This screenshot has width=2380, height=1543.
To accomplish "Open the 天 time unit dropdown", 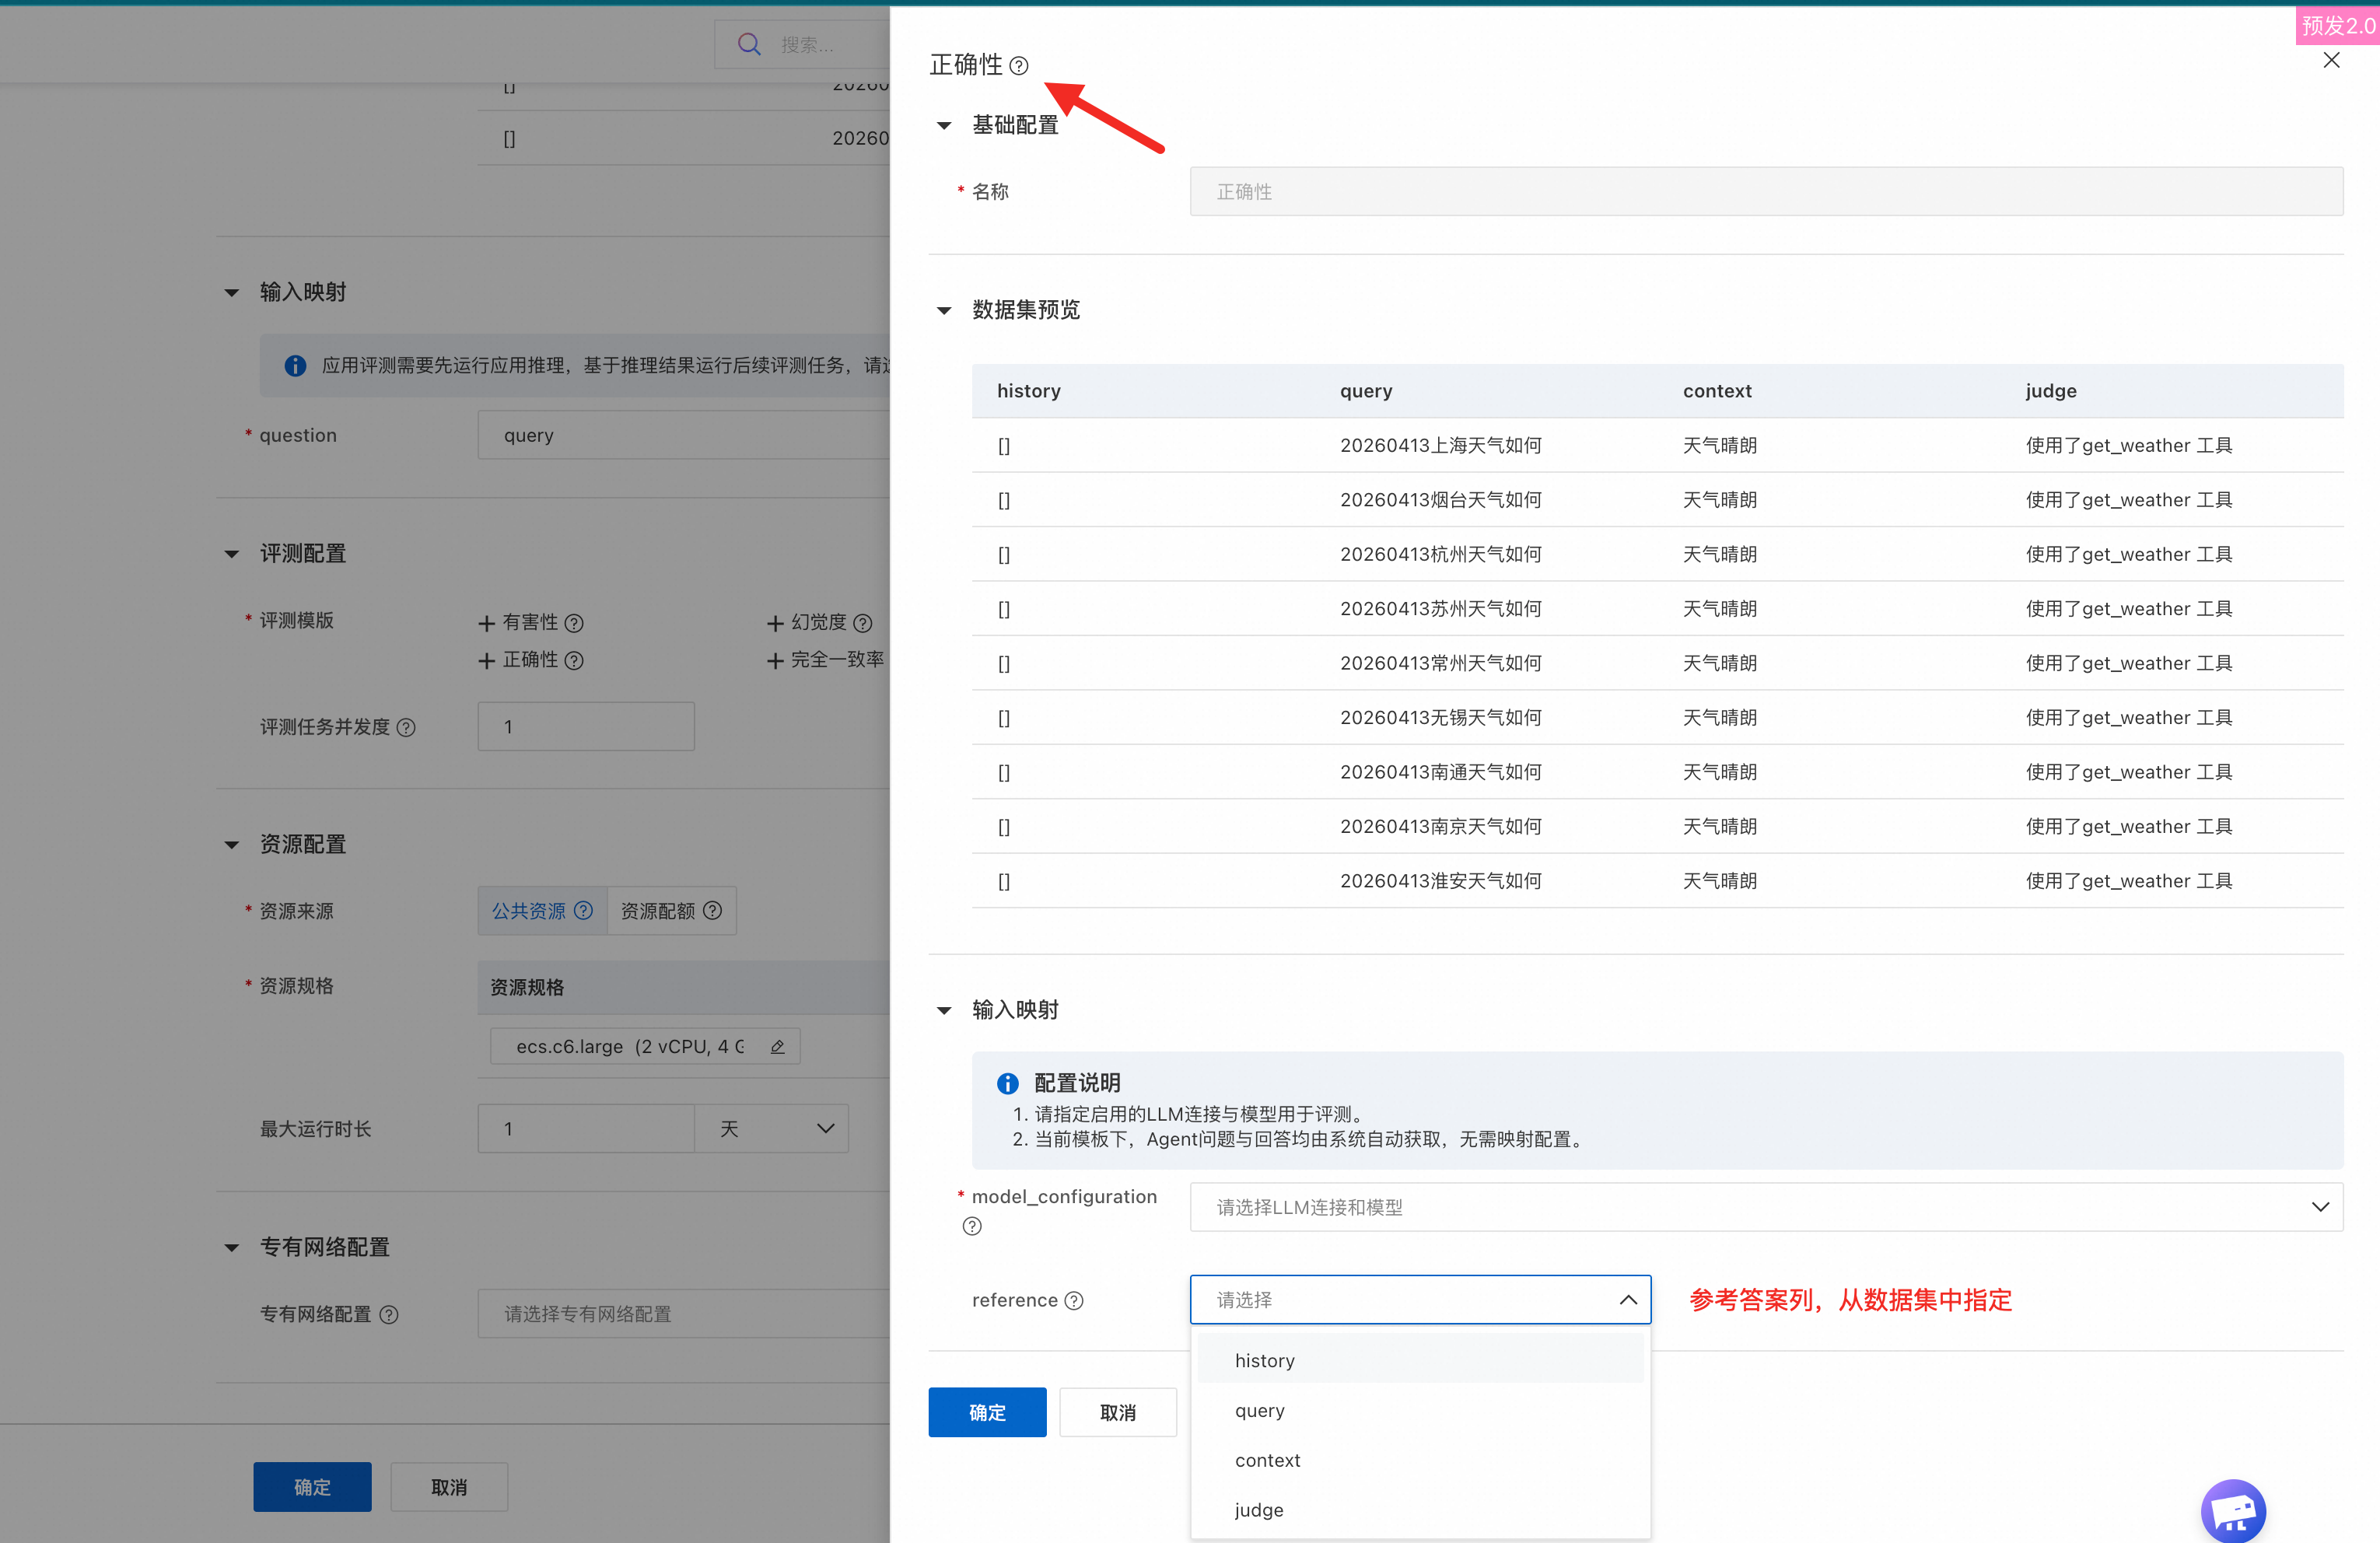I will pos(772,1128).
